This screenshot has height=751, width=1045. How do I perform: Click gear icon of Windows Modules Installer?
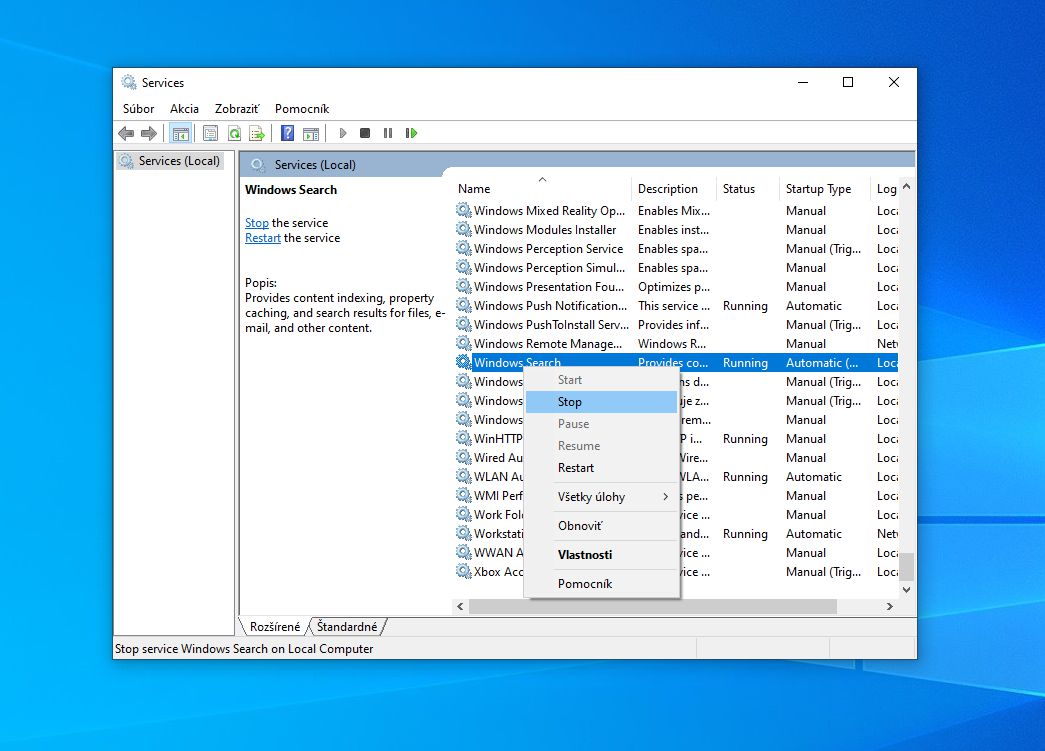click(464, 229)
